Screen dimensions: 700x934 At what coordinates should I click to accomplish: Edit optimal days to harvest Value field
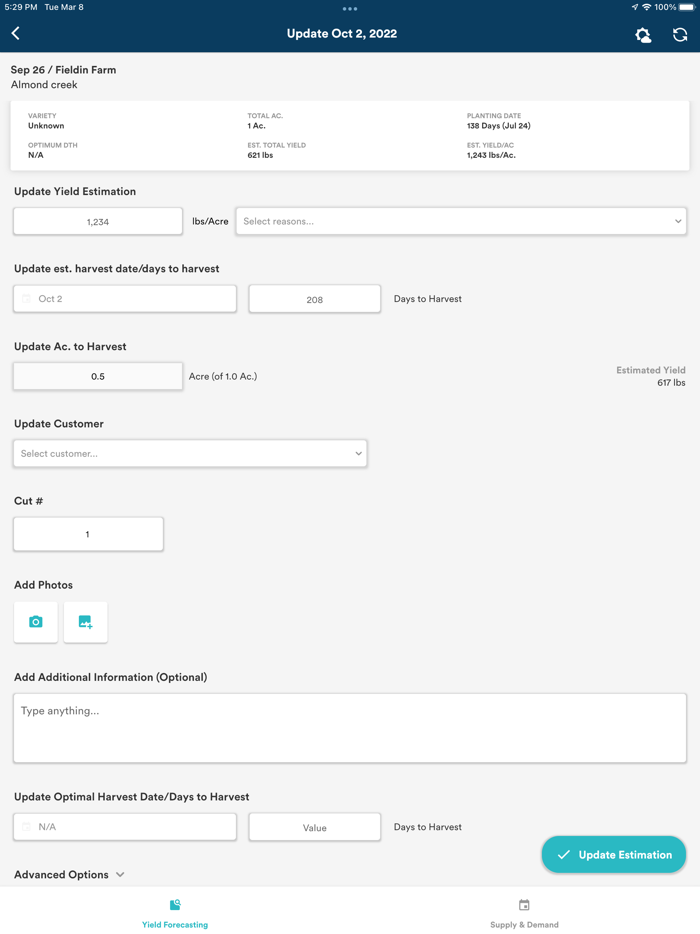[315, 827]
